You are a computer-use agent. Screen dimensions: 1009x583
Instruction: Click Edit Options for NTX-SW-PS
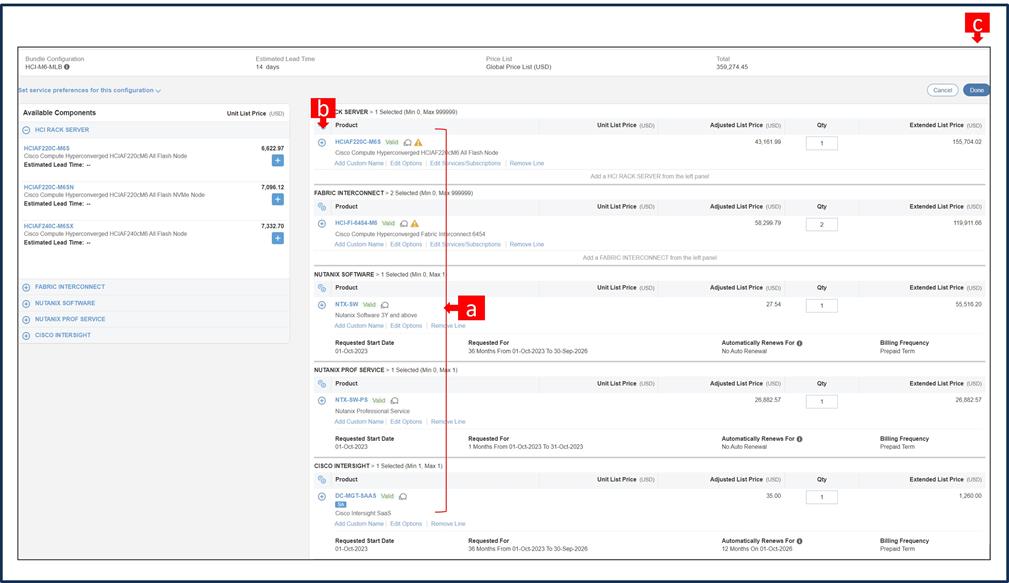(406, 421)
